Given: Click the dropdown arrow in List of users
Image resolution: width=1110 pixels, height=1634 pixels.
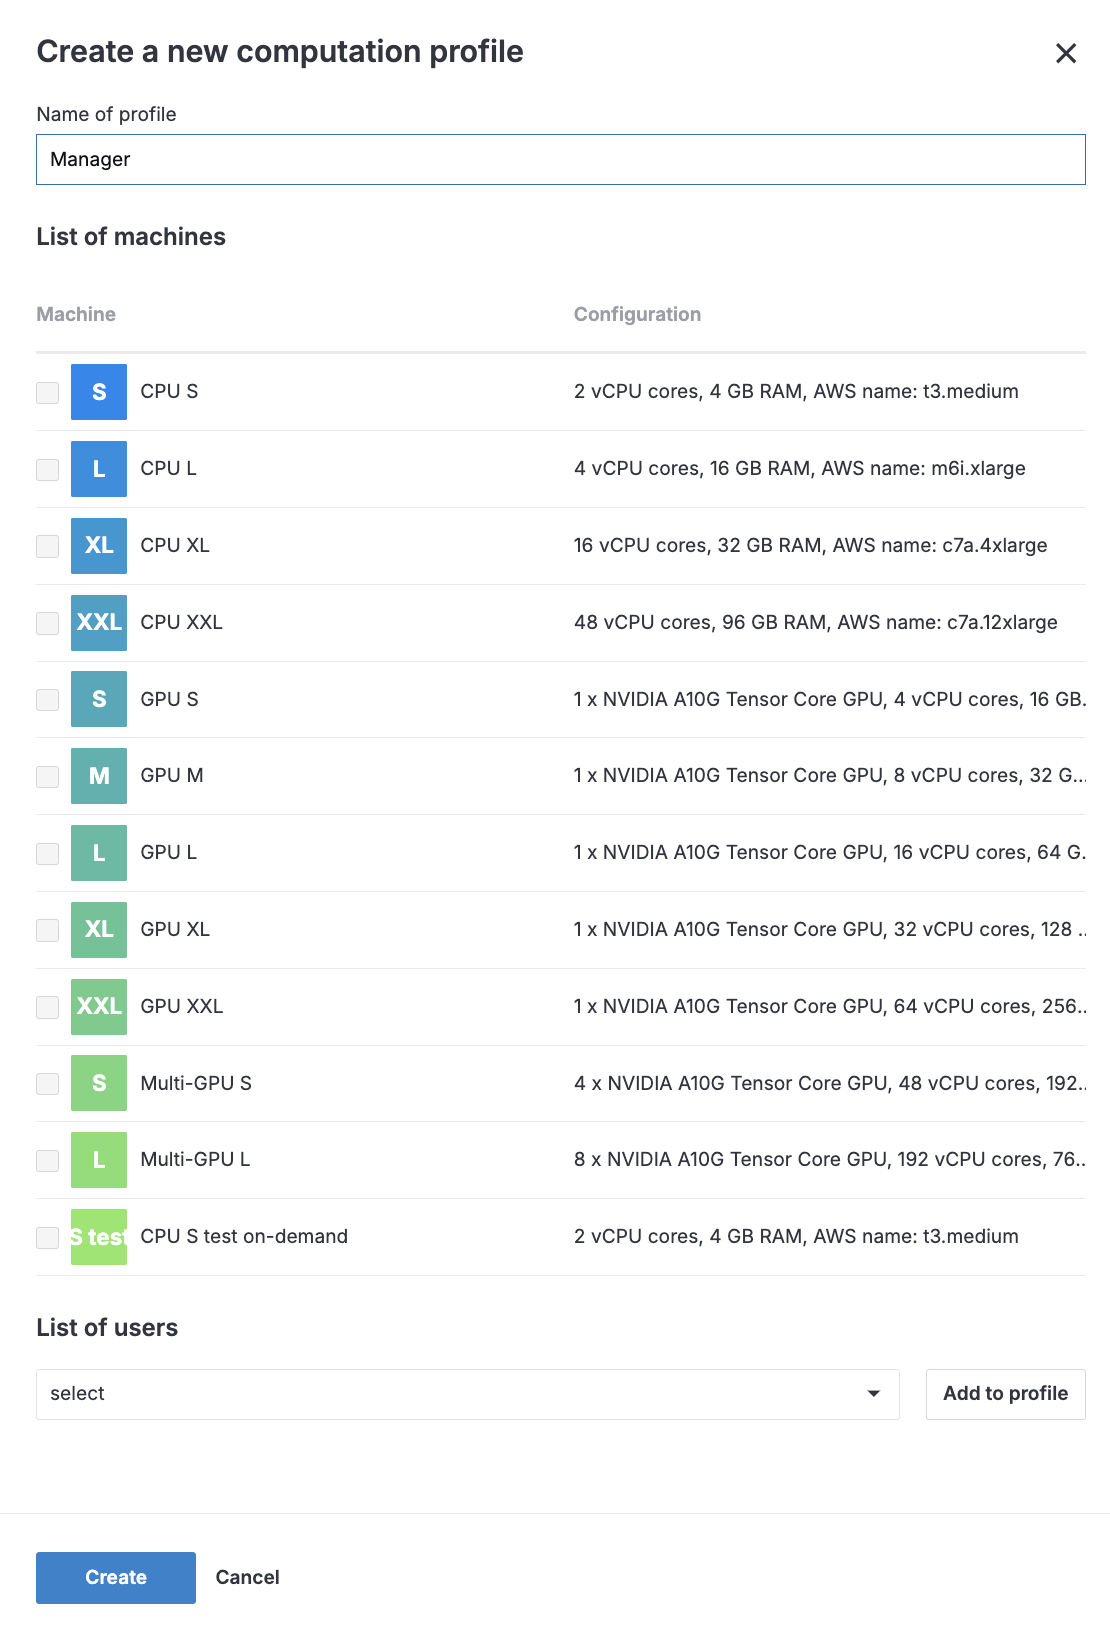Looking at the screenshot, I should pos(873,1394).
